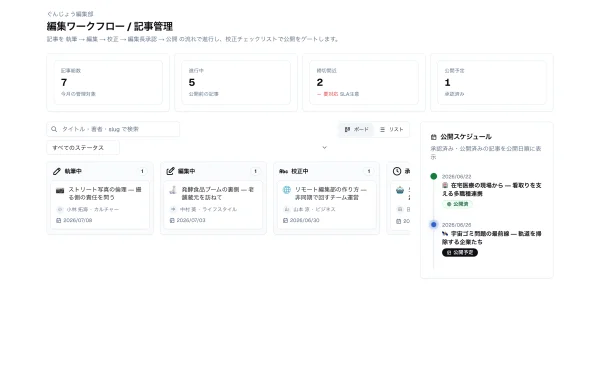This screenshot has height=375, width=600.
Task: Click the green 公開済 status badge
Action: (x=458, y=204)
